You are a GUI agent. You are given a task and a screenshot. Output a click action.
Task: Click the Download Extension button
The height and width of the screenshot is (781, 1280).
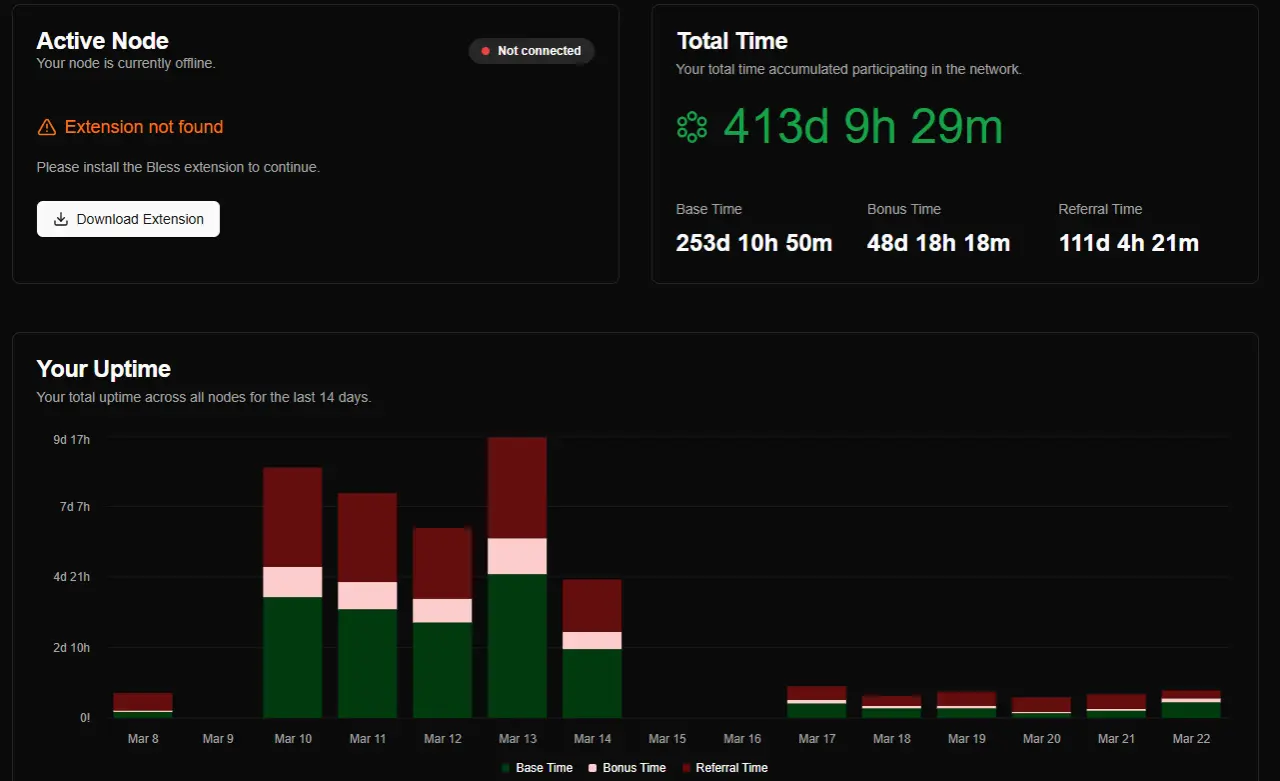[x=128, y=219]
